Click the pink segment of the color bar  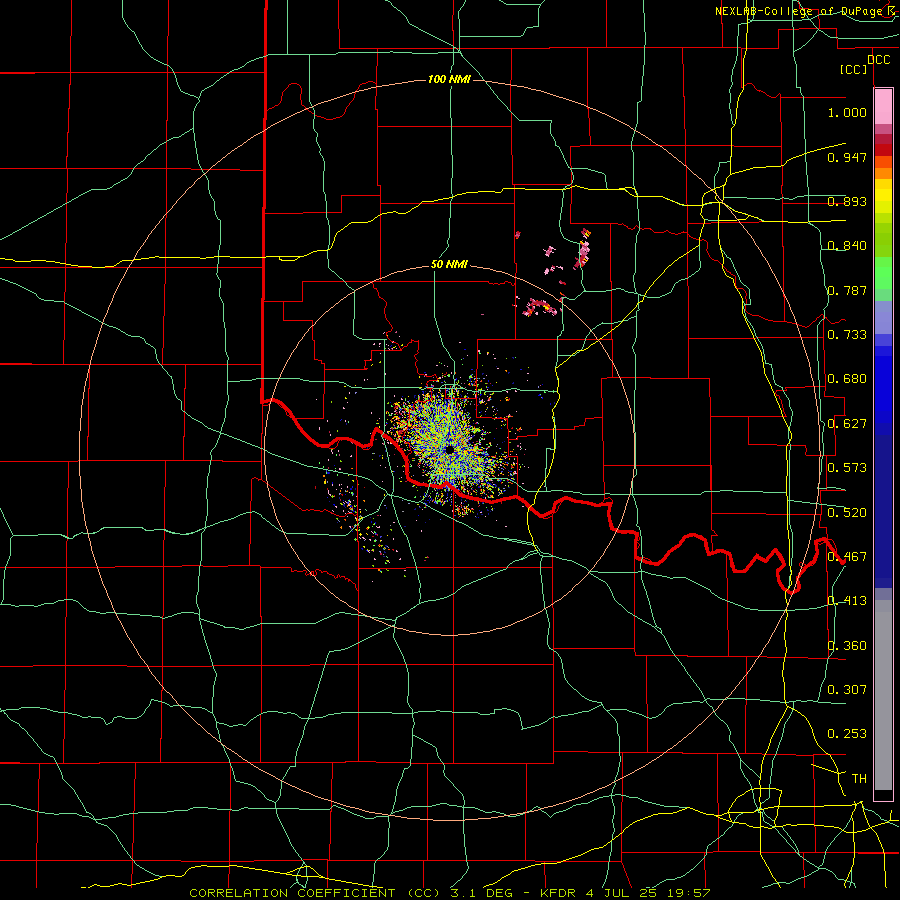[x=883, y=107]
